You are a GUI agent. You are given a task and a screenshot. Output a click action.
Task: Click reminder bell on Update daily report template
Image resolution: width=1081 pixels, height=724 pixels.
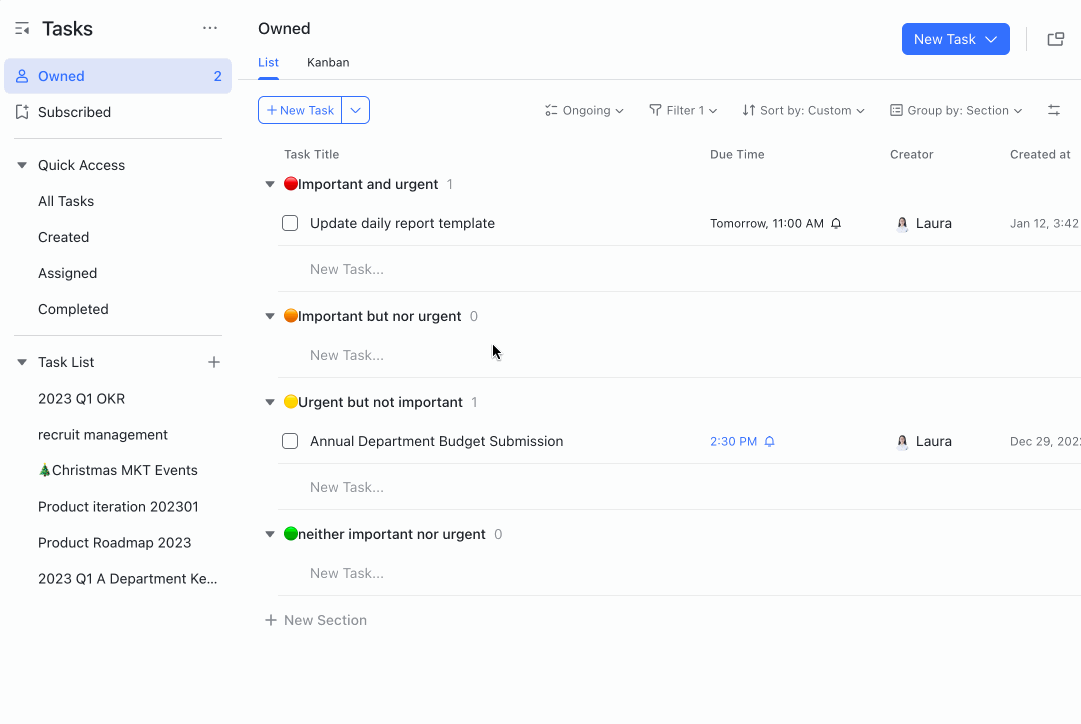[836, 223]
